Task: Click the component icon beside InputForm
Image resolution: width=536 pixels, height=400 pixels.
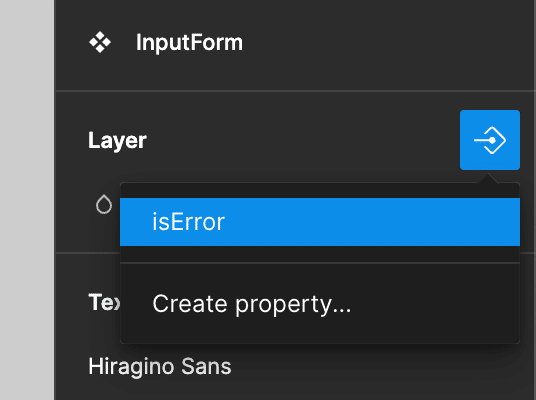Action: point(100,42)
